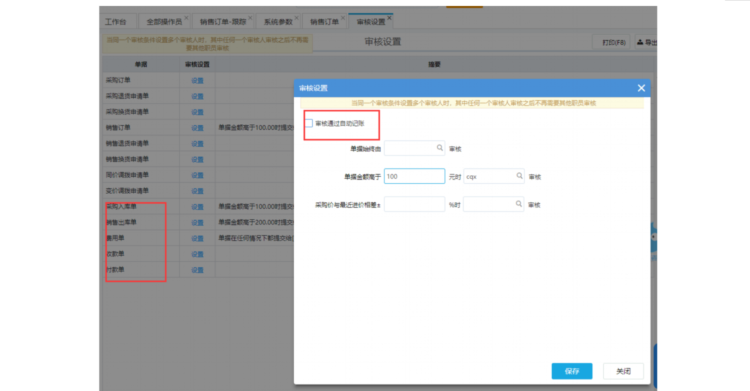Select the 付款单 row name
The image size is (750, 391).
[115, 269]
